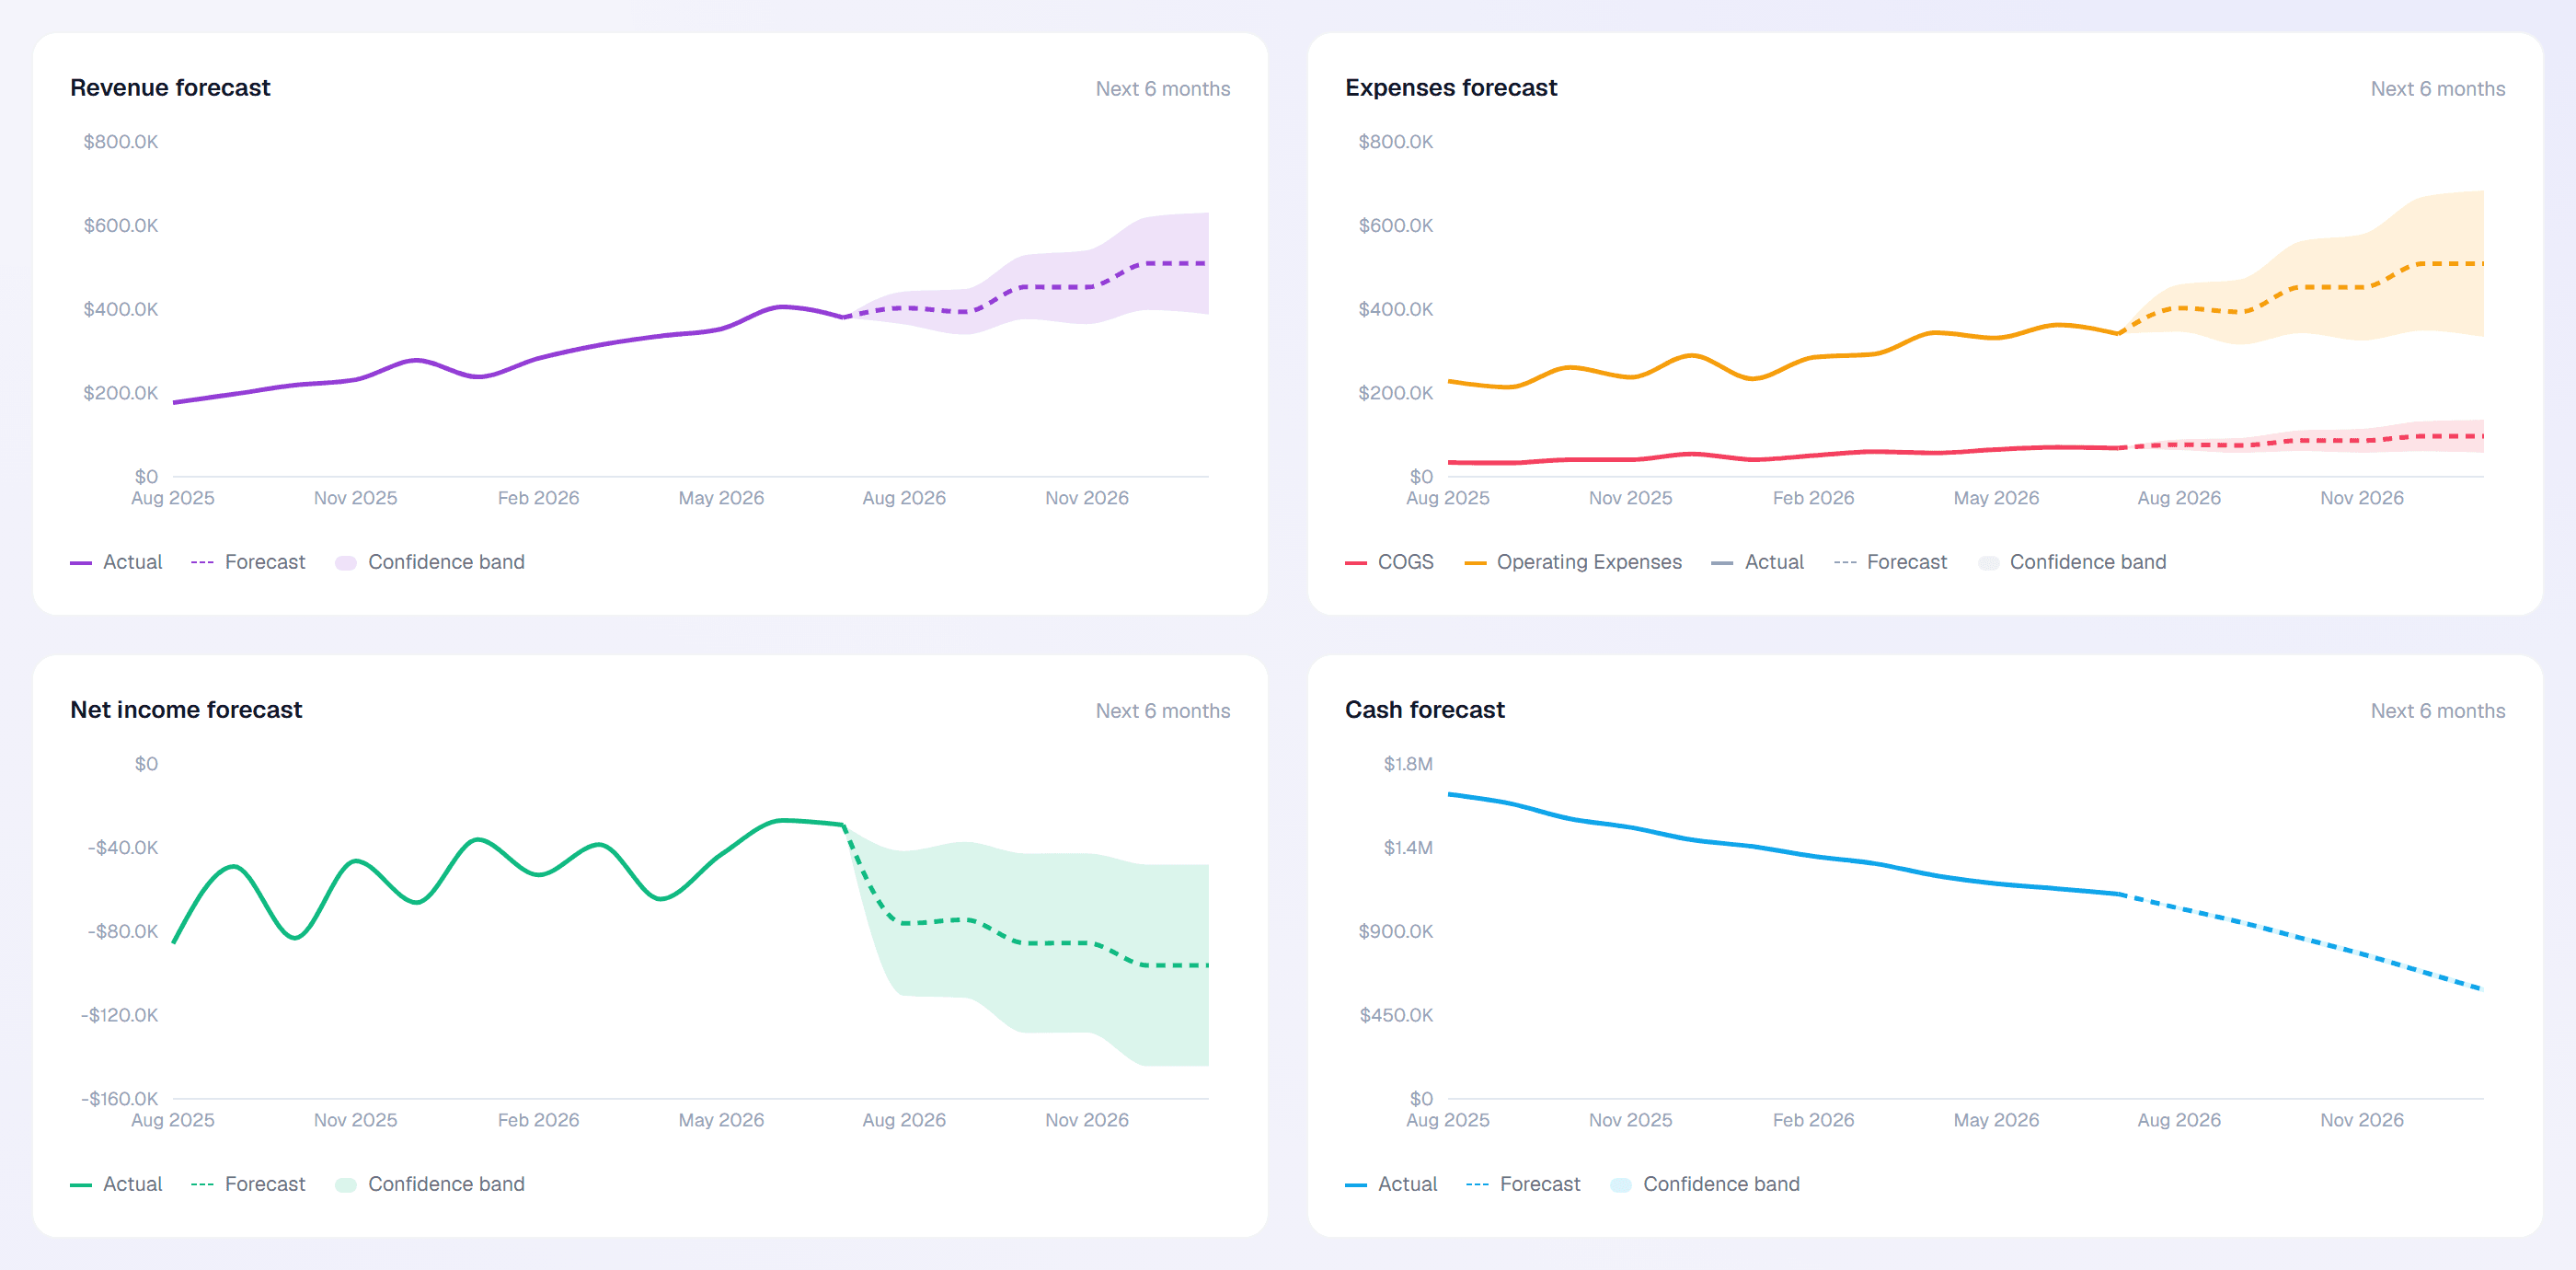The width and height of the screenshot is (2576, 1270).
Task: Toggle Confidence band in Expenses forecast legend
Action: [x=2072, y=562]
